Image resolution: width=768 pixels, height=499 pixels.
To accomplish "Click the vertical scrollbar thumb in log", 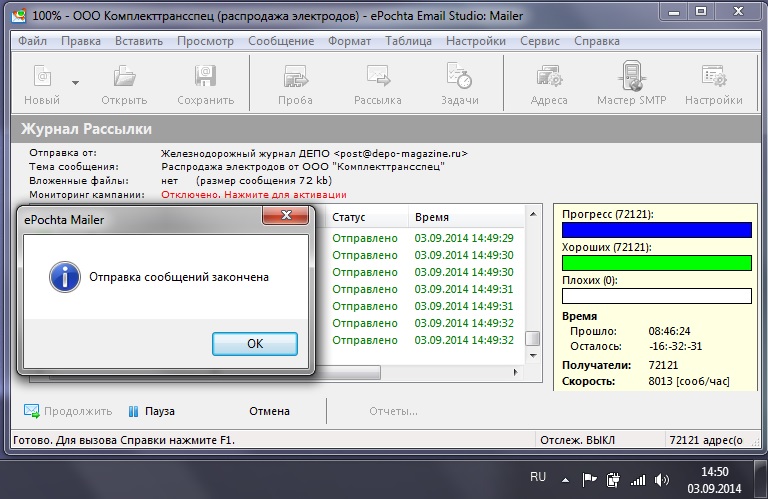I will (x=533, y=338).
